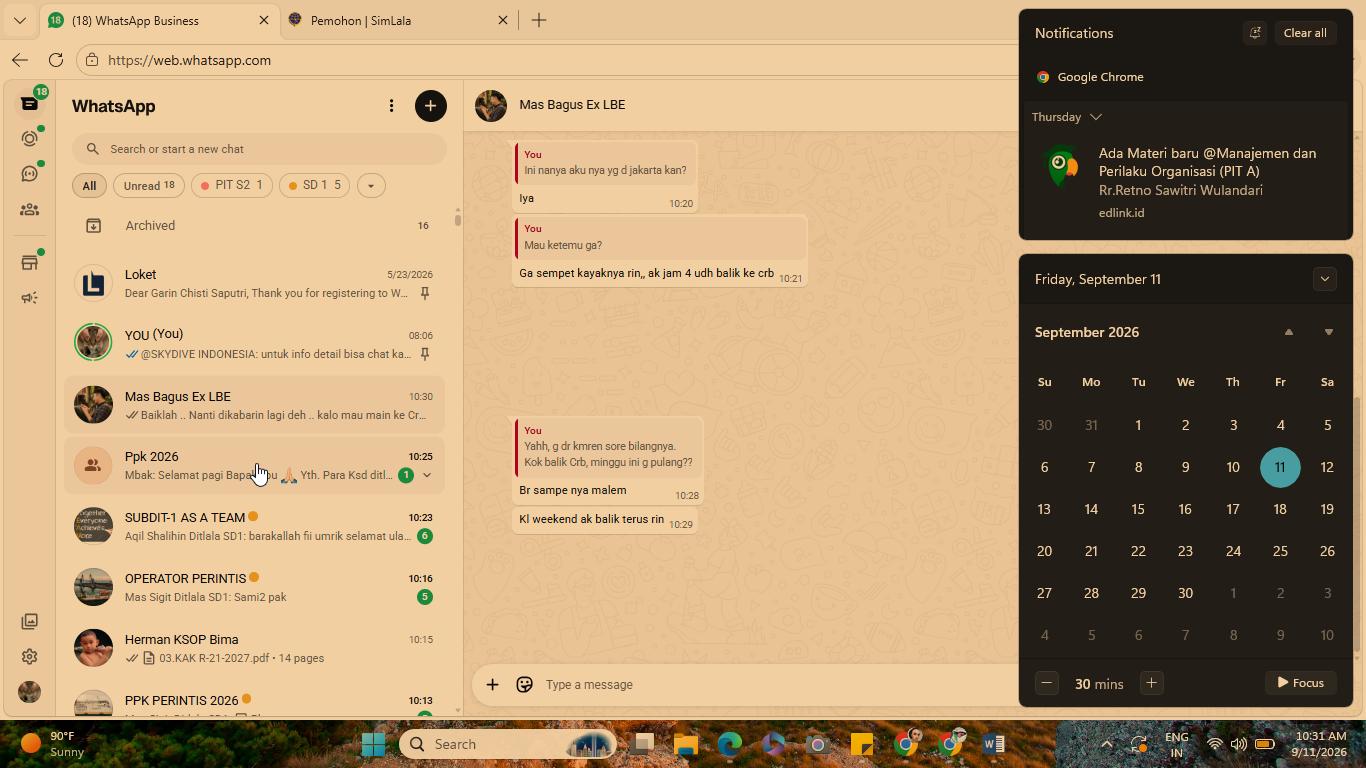Start the Focus session button
Screen dimensions: 1366x768
point(1300,683)
